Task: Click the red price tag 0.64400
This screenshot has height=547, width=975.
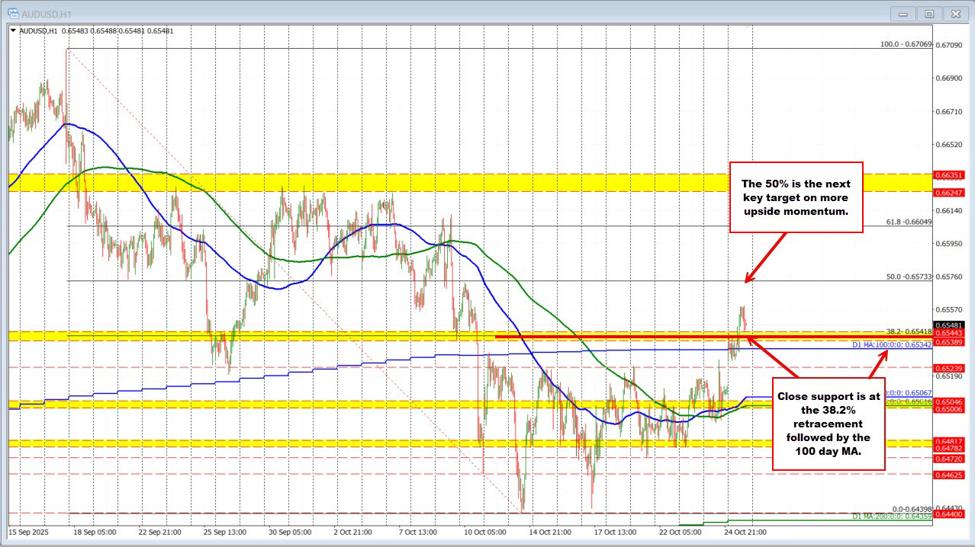Action: pos(950,514)
